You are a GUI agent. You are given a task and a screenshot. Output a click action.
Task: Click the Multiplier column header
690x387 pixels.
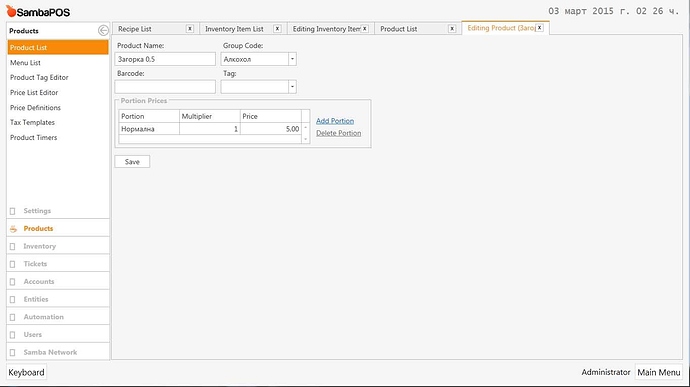(210, 116)
